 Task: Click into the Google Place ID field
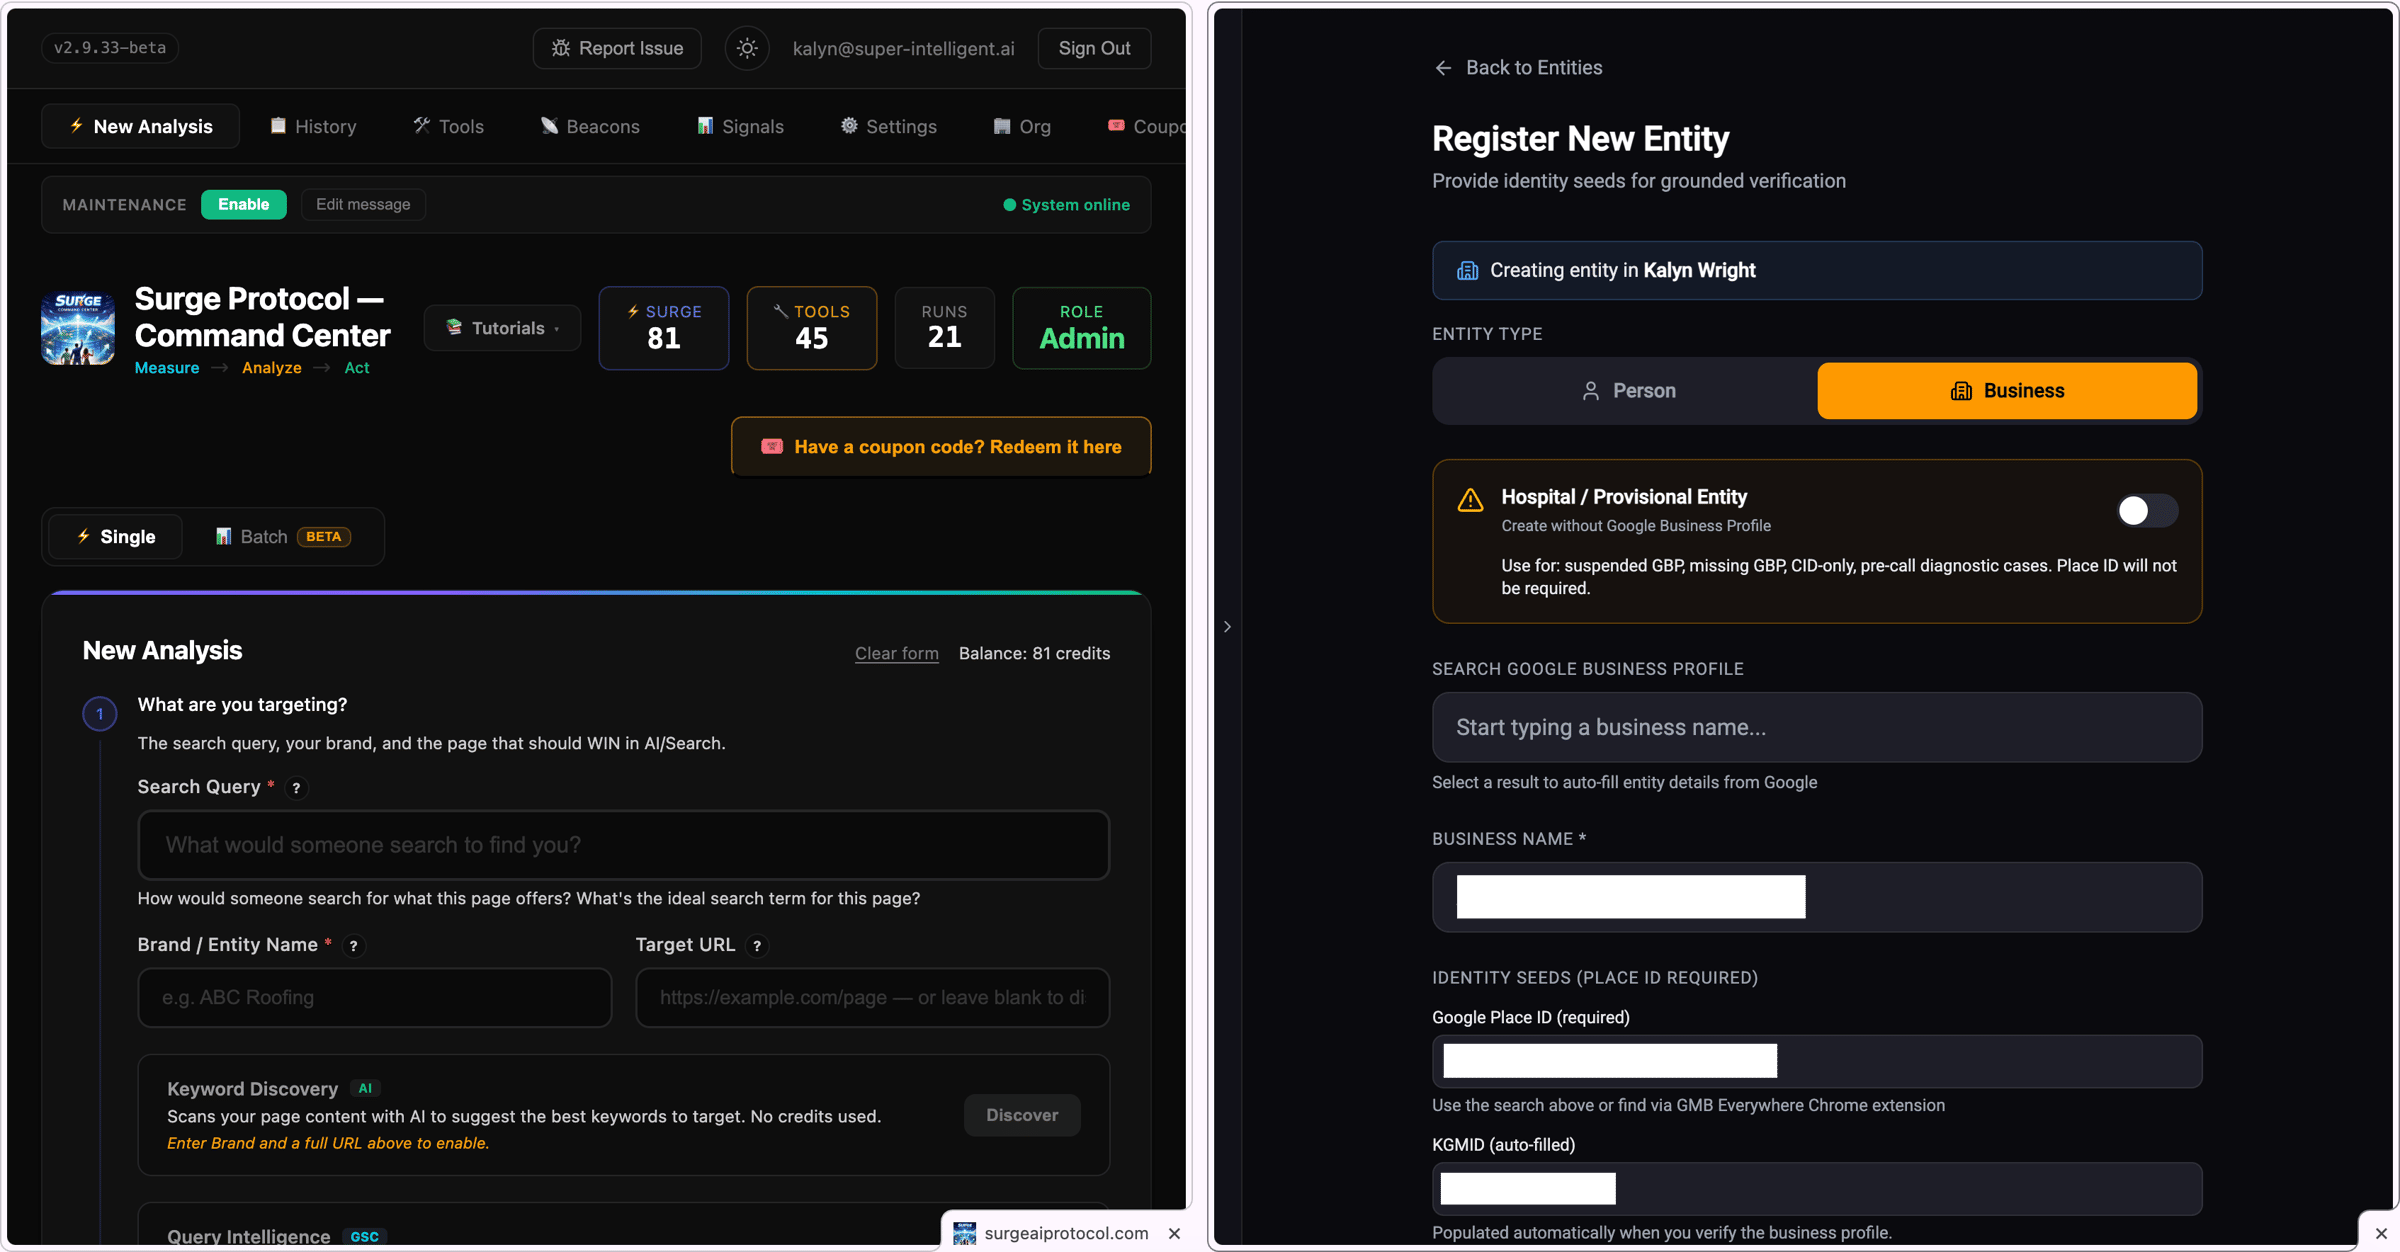click(1817, 1061)
